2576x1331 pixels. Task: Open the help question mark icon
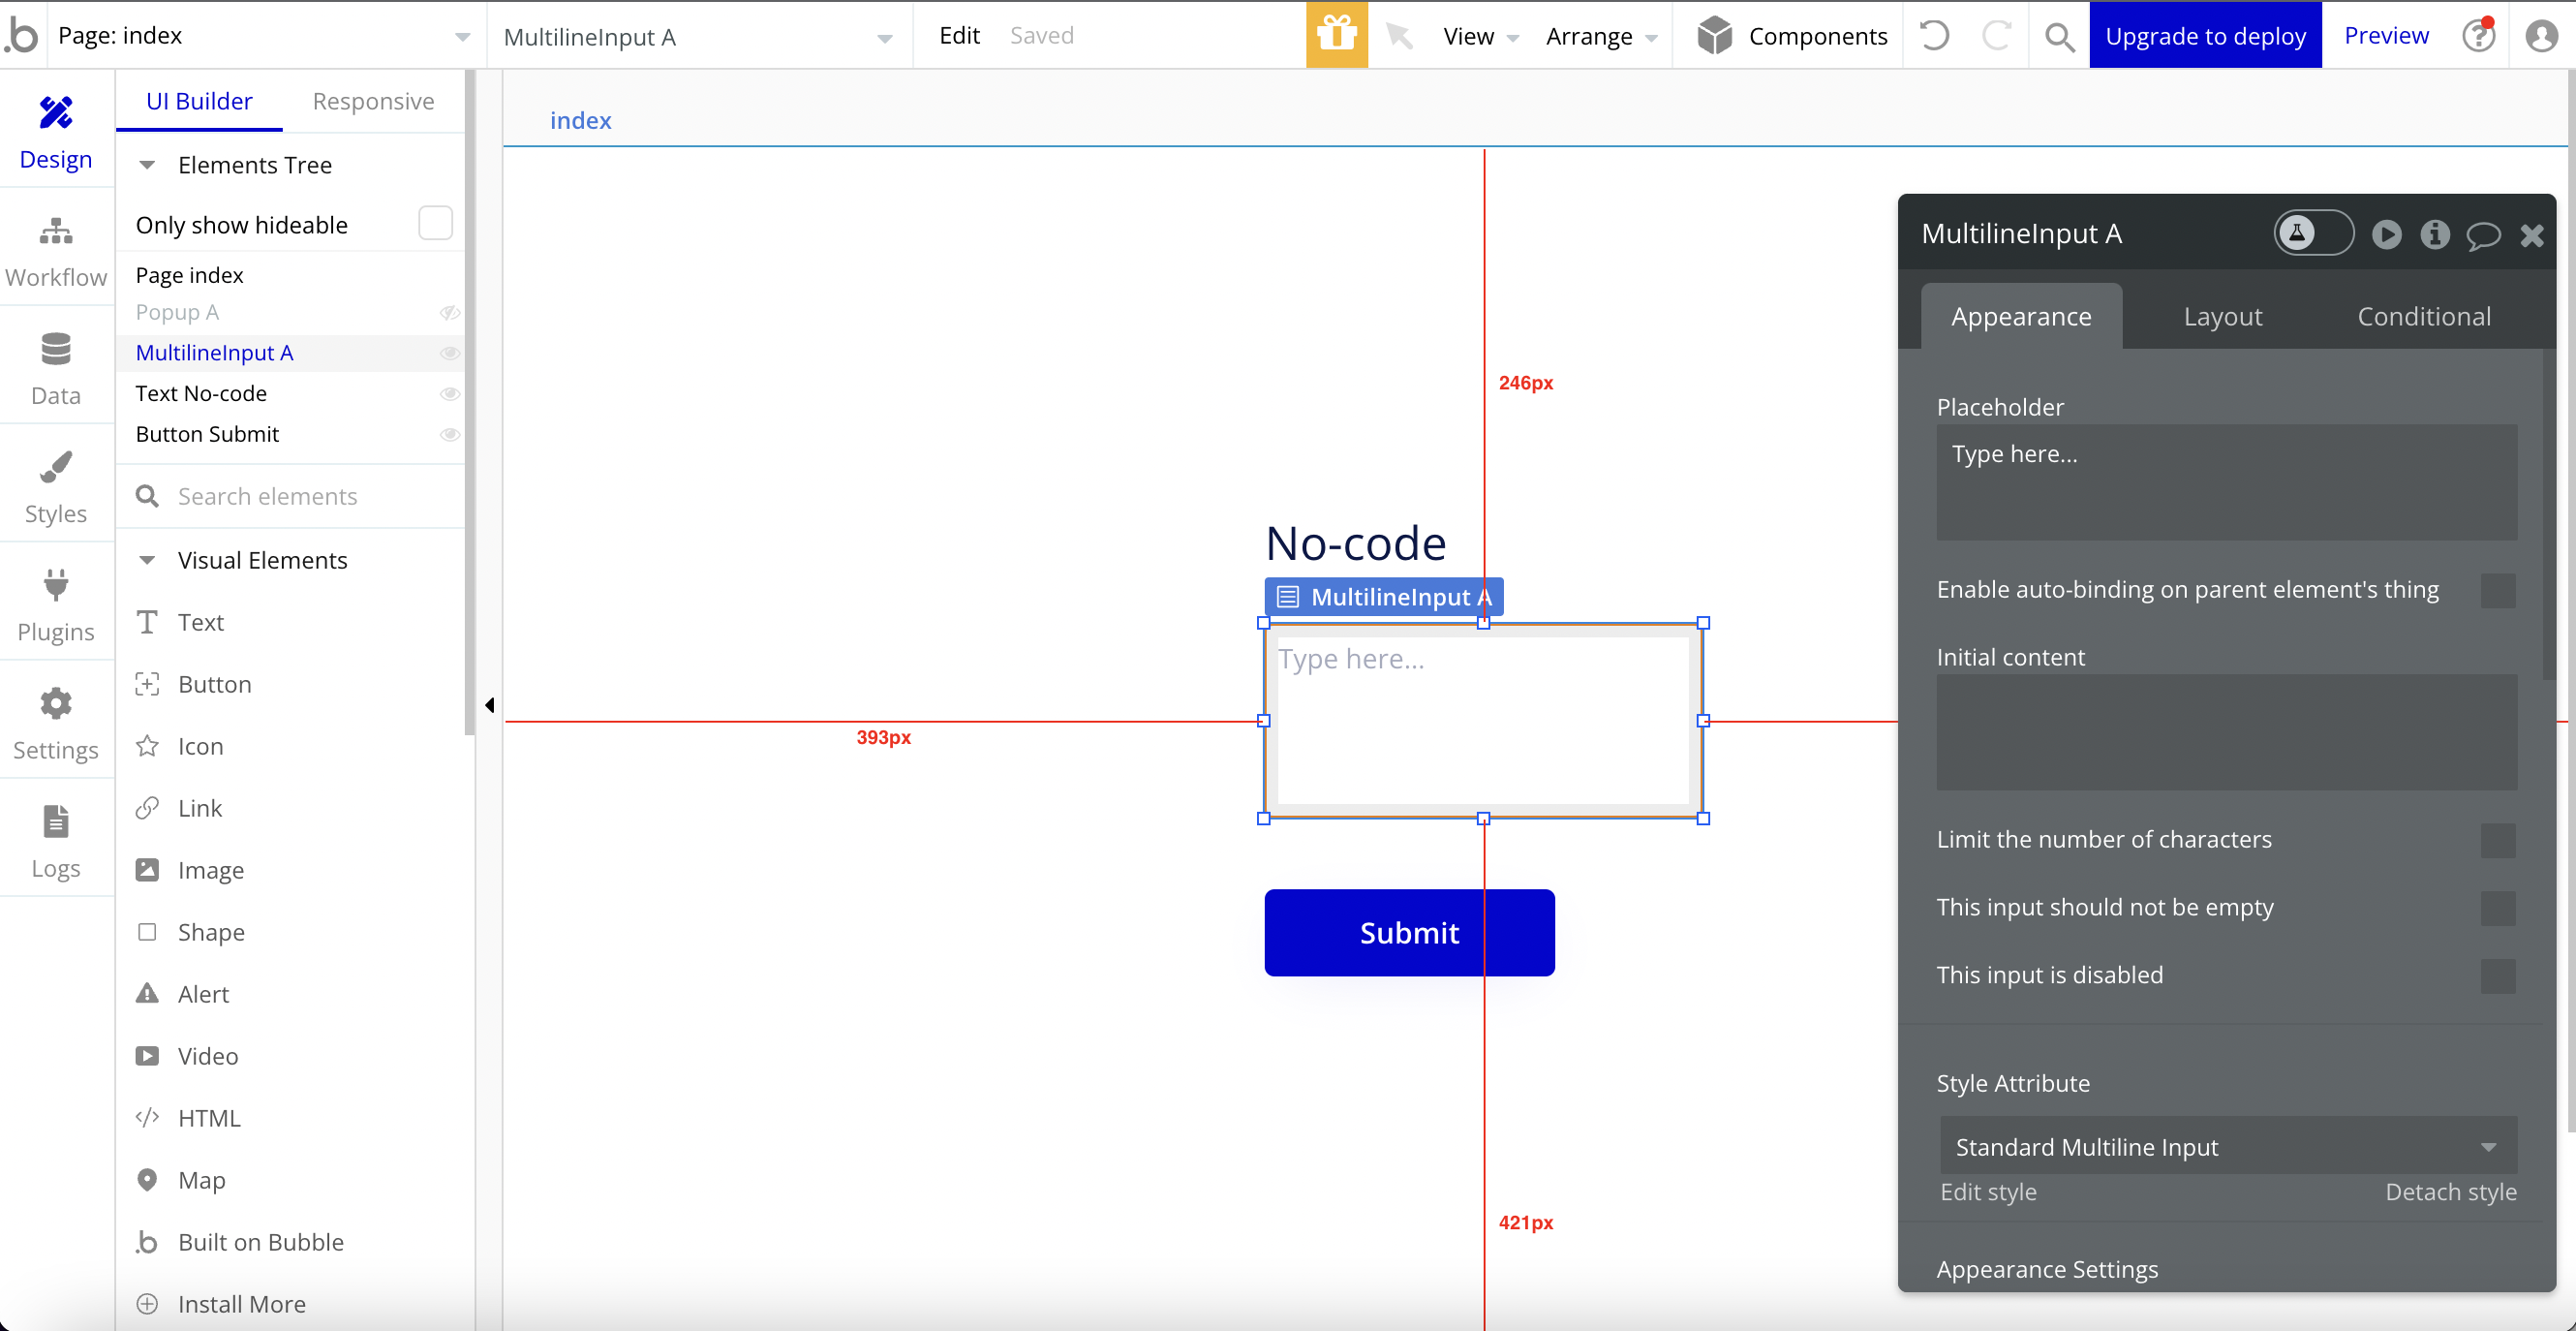tap(2478, 36)
